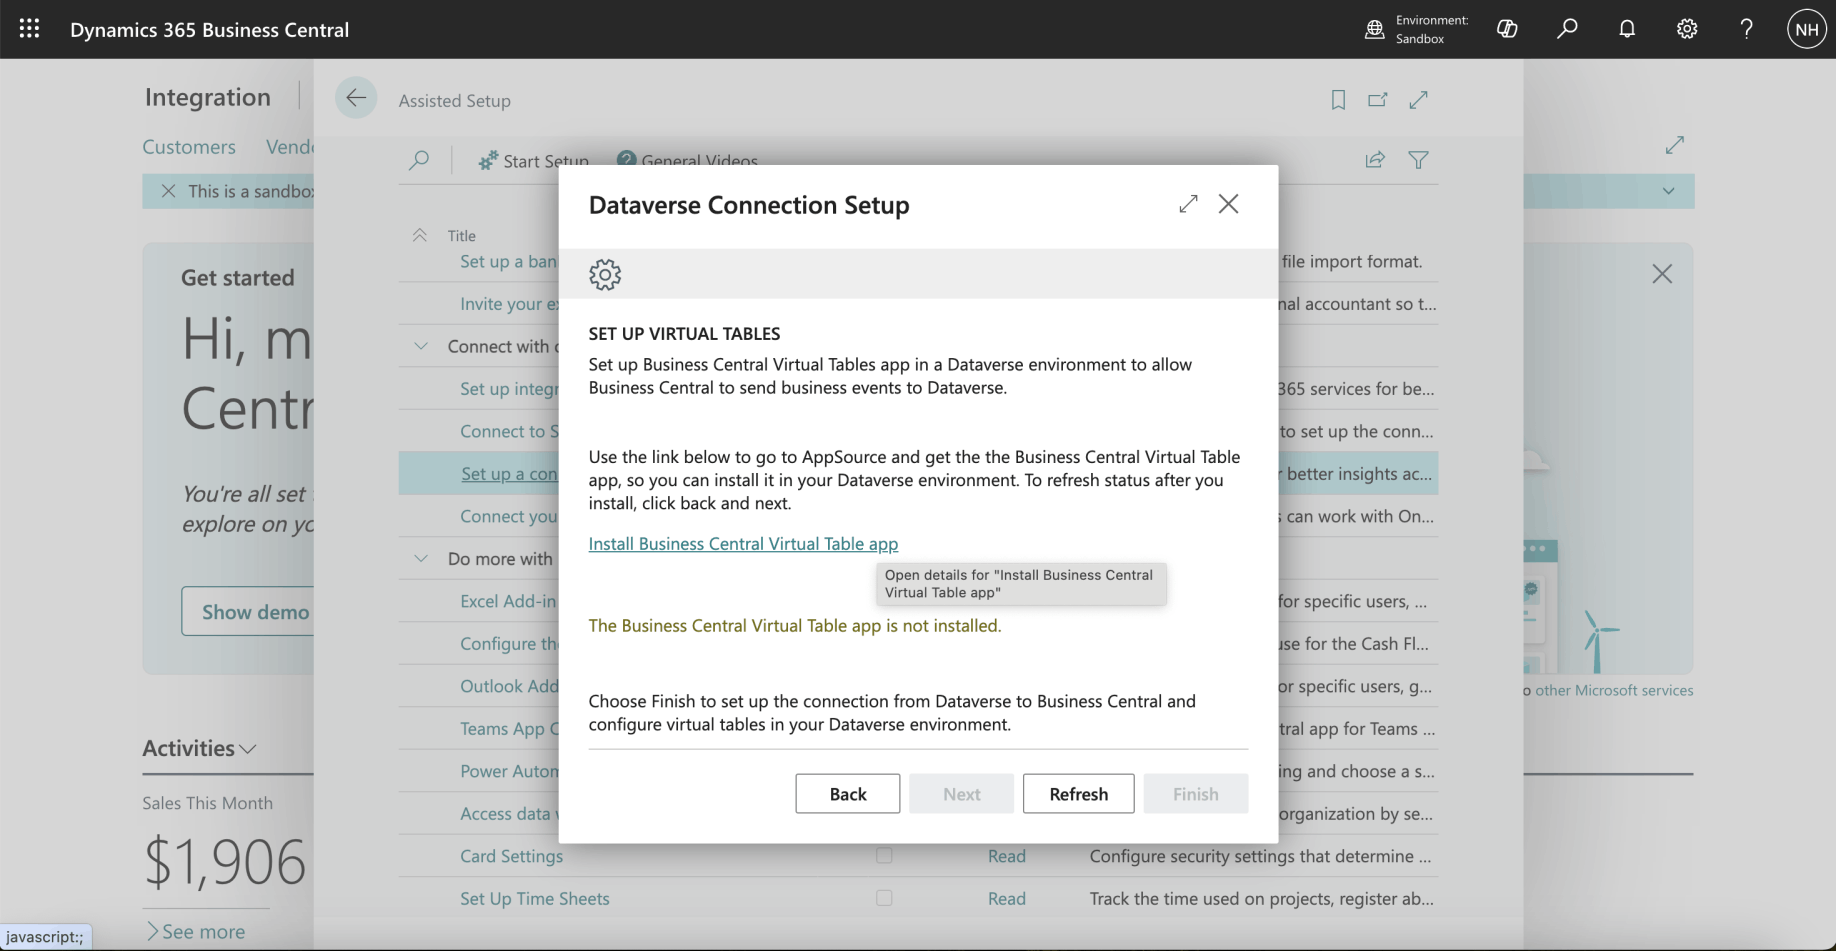Open the Invite your external accountant row
This screenshot has height=951, width=1836.
click(509, 304)
